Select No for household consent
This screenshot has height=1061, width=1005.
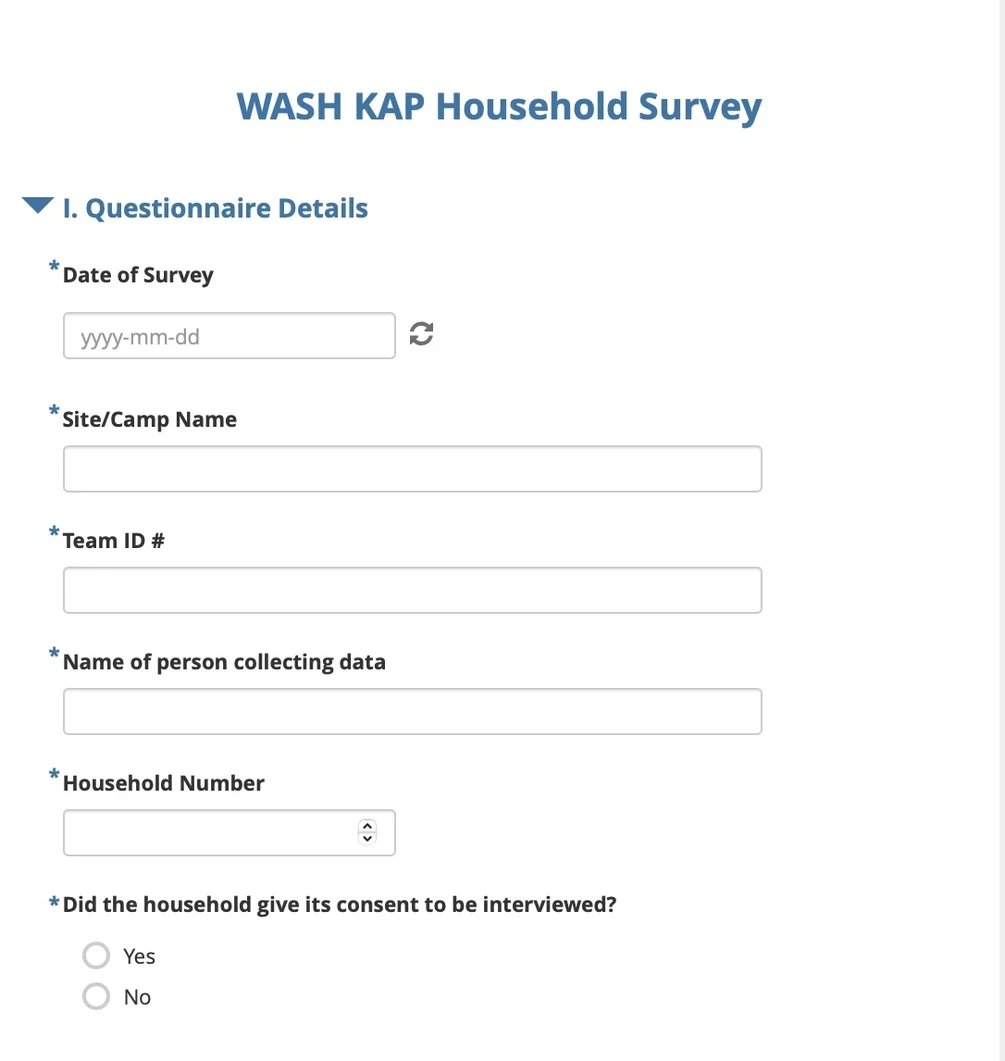96,997
